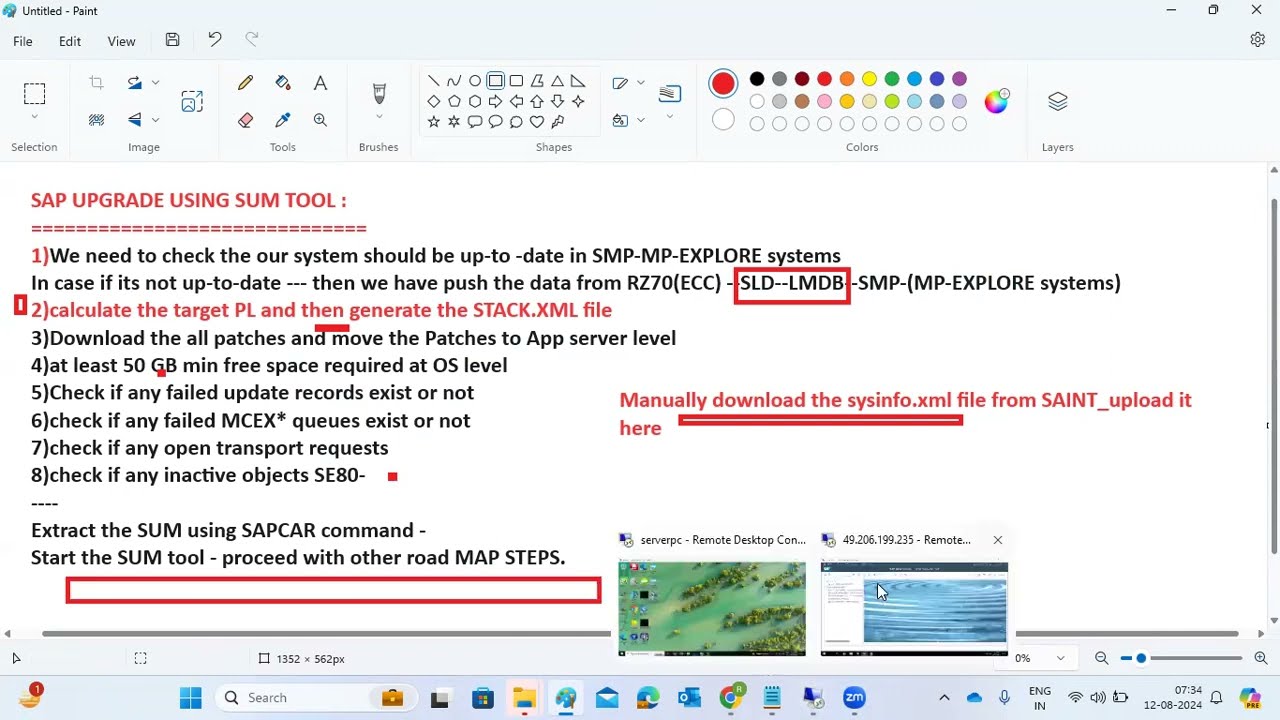Open the zoom percentage dropdown
Viewport: 1280px width, 720px height.
click(1060, 658)
